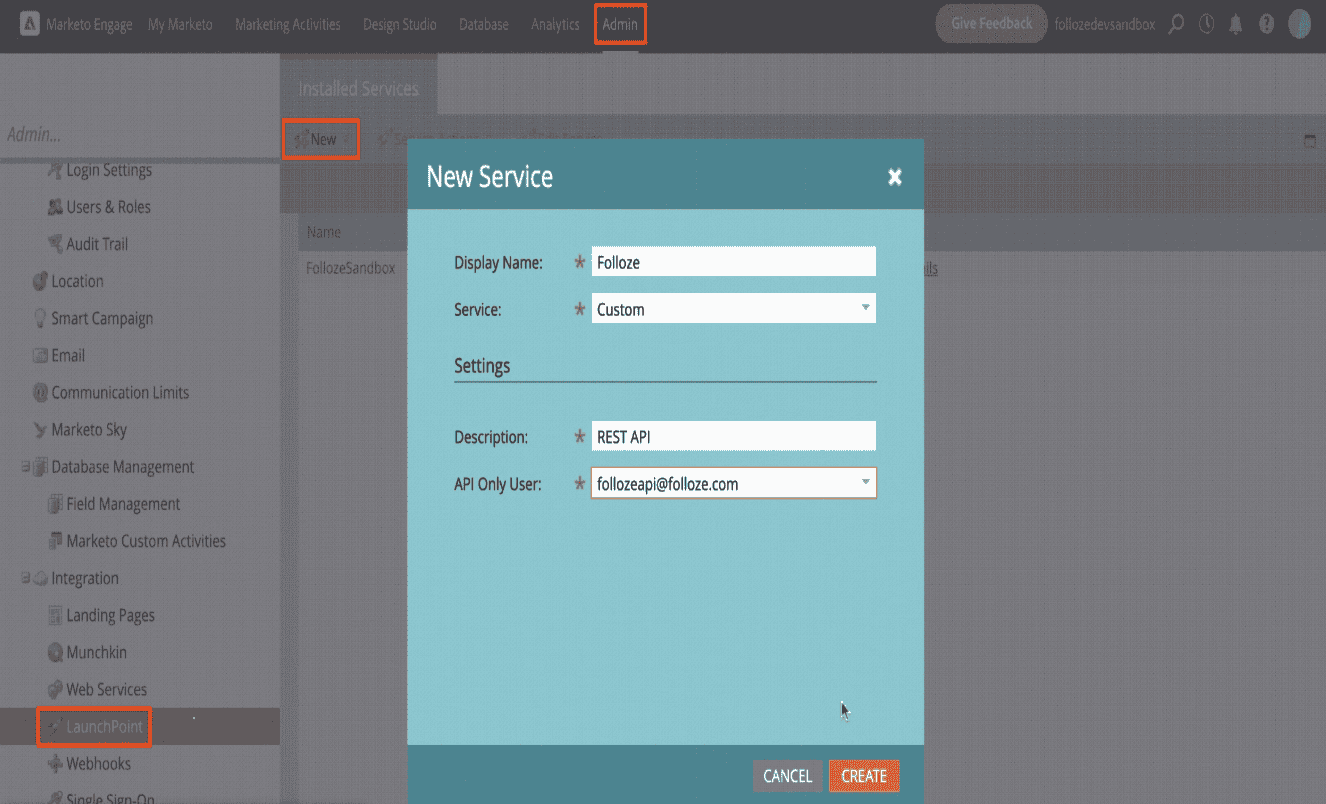
Task: Click the help question mark icon
Action: [x=1267, y=24]
